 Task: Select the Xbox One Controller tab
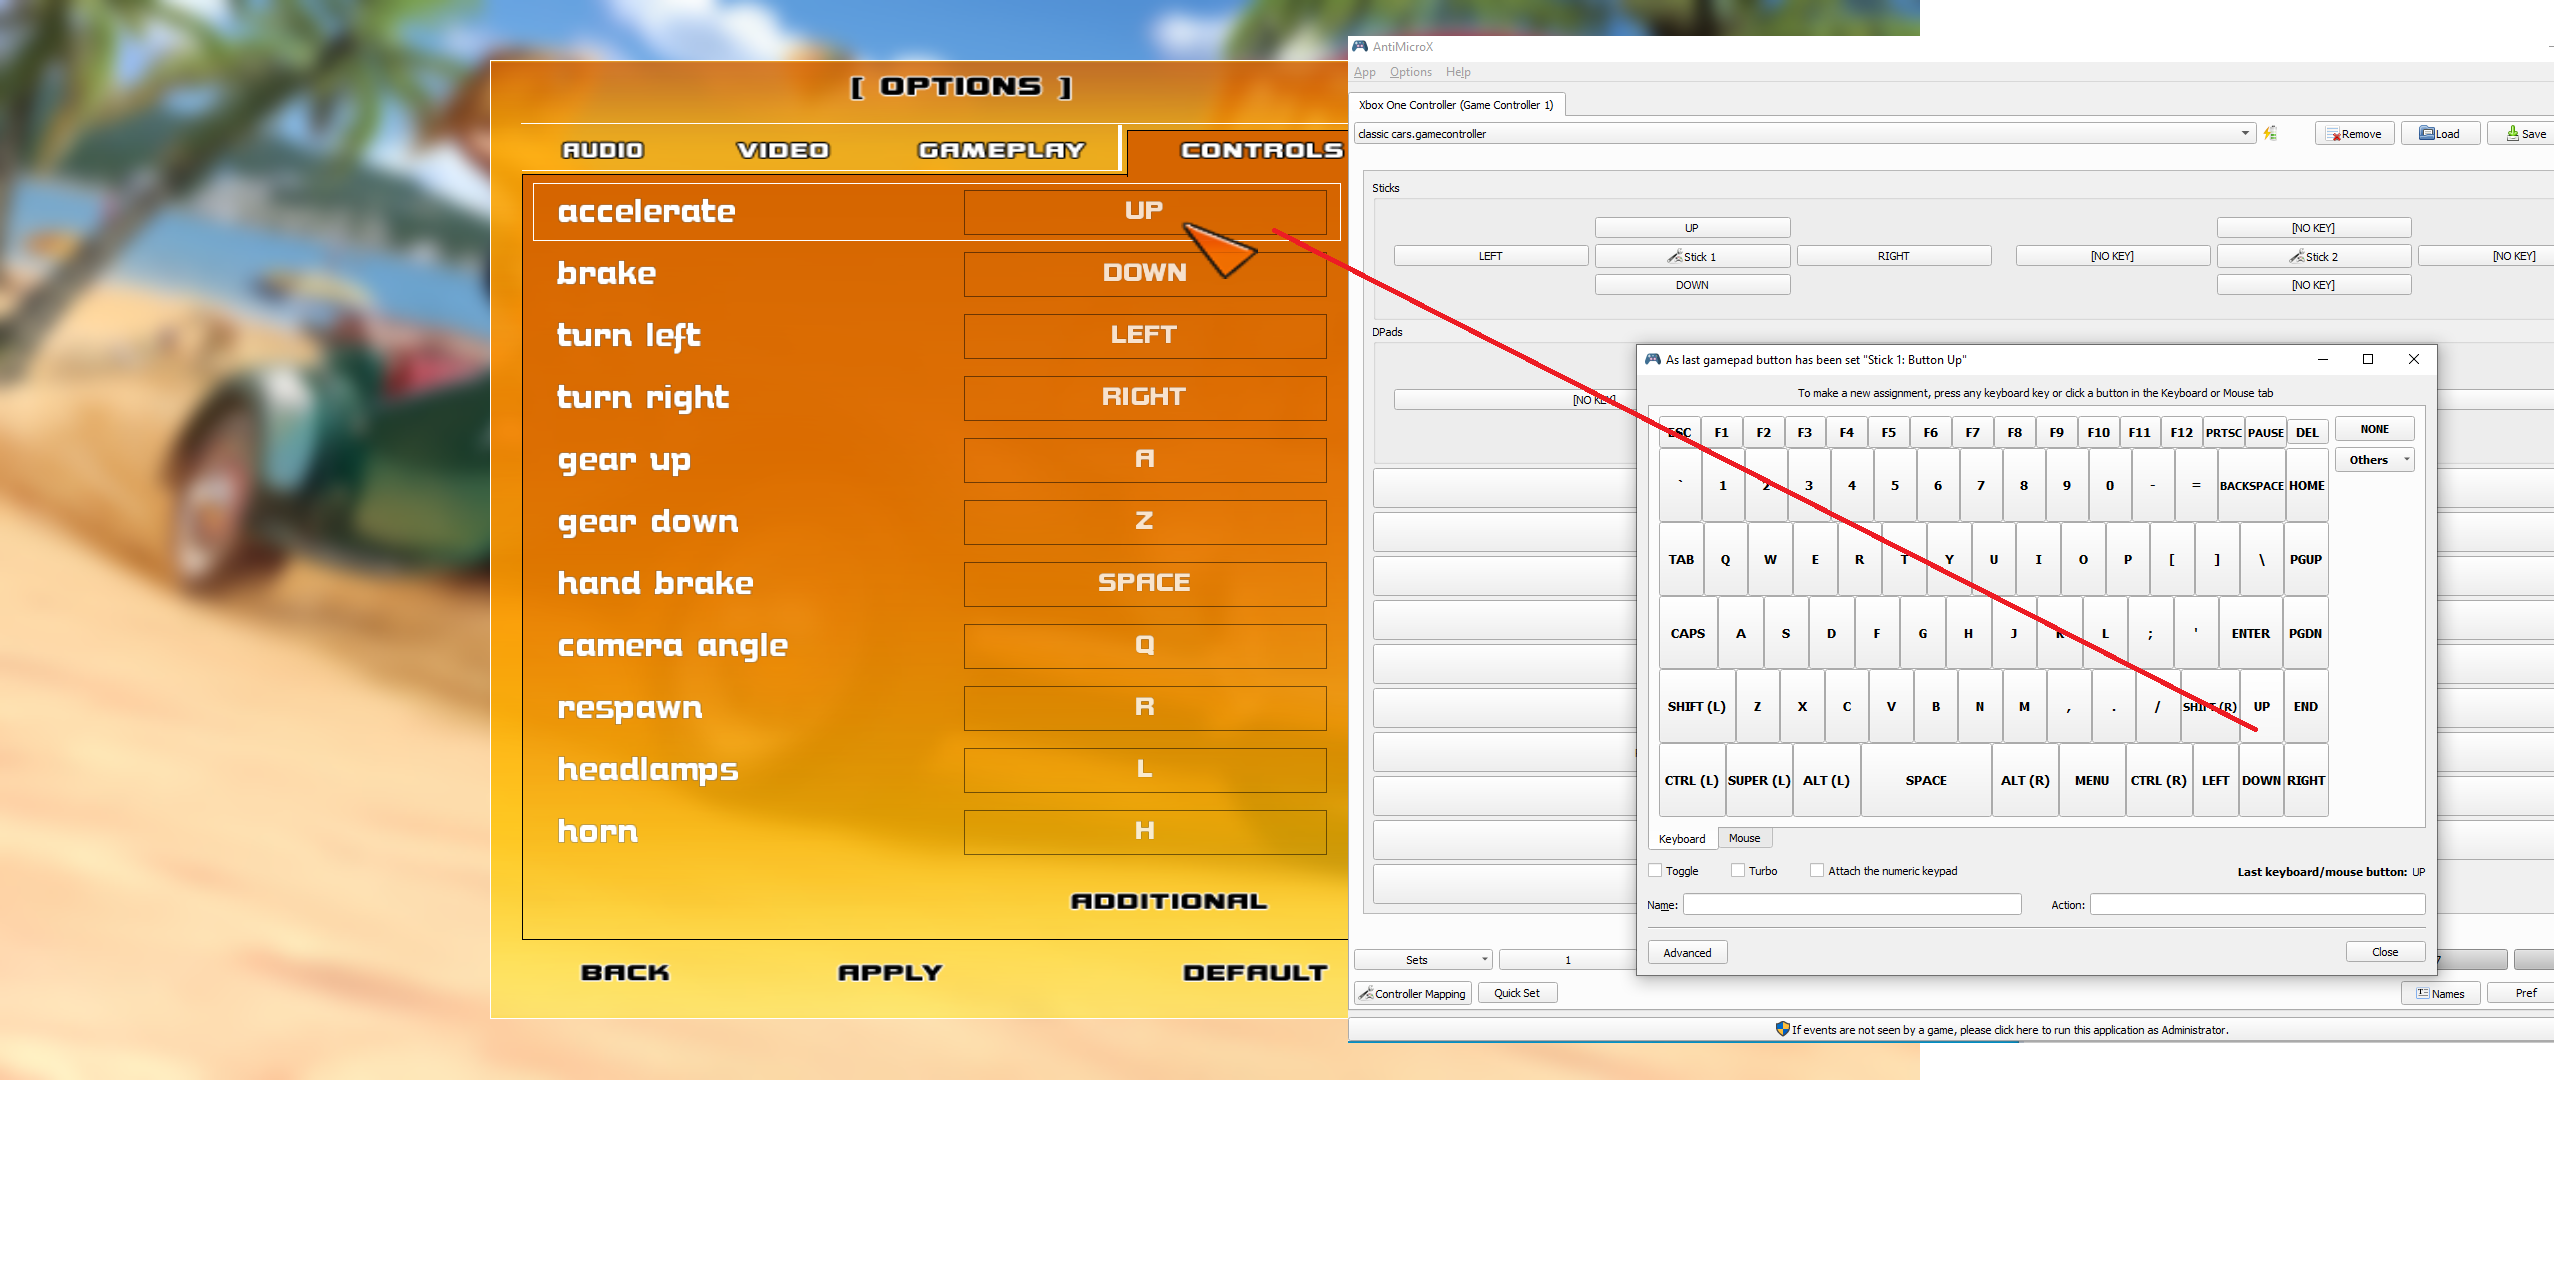tap(1457, 105)
